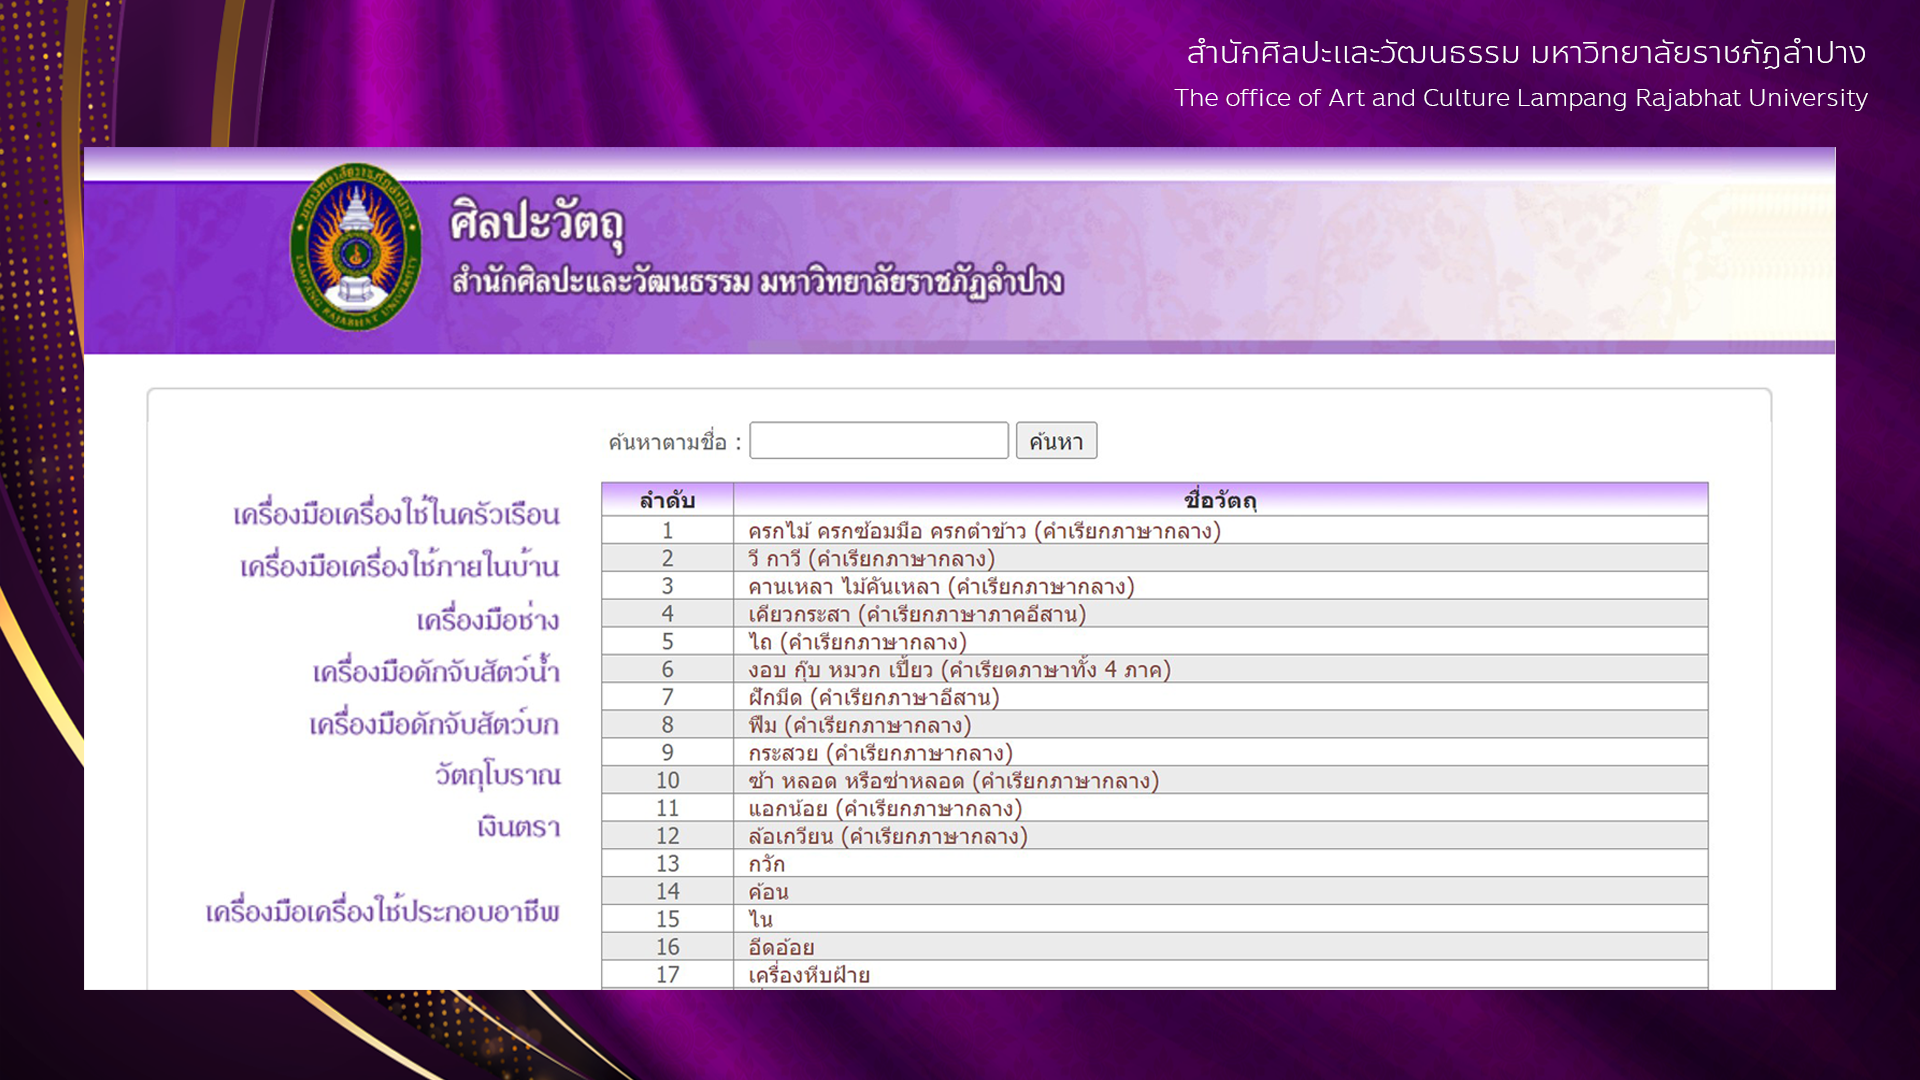
Task: Open เครื่องมือเครื่องใช้ประกอบอาชีพ category
Action: 382,912
